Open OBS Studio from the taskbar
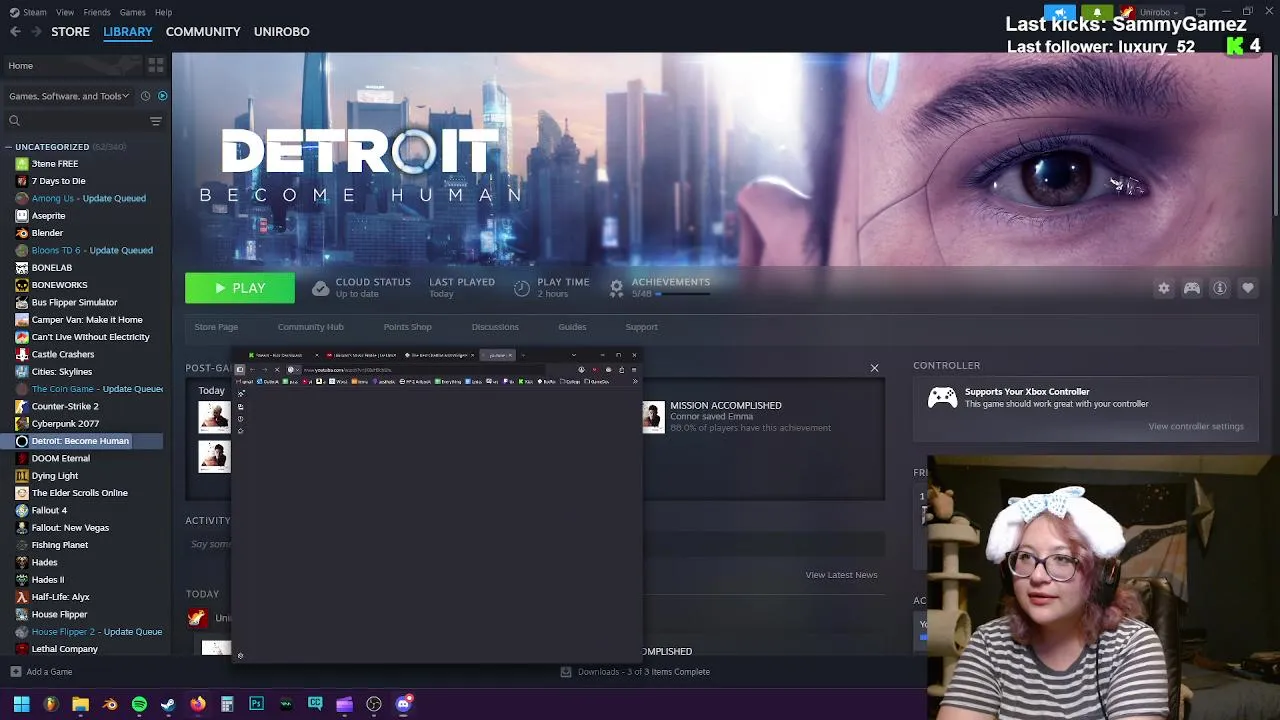 374,704
